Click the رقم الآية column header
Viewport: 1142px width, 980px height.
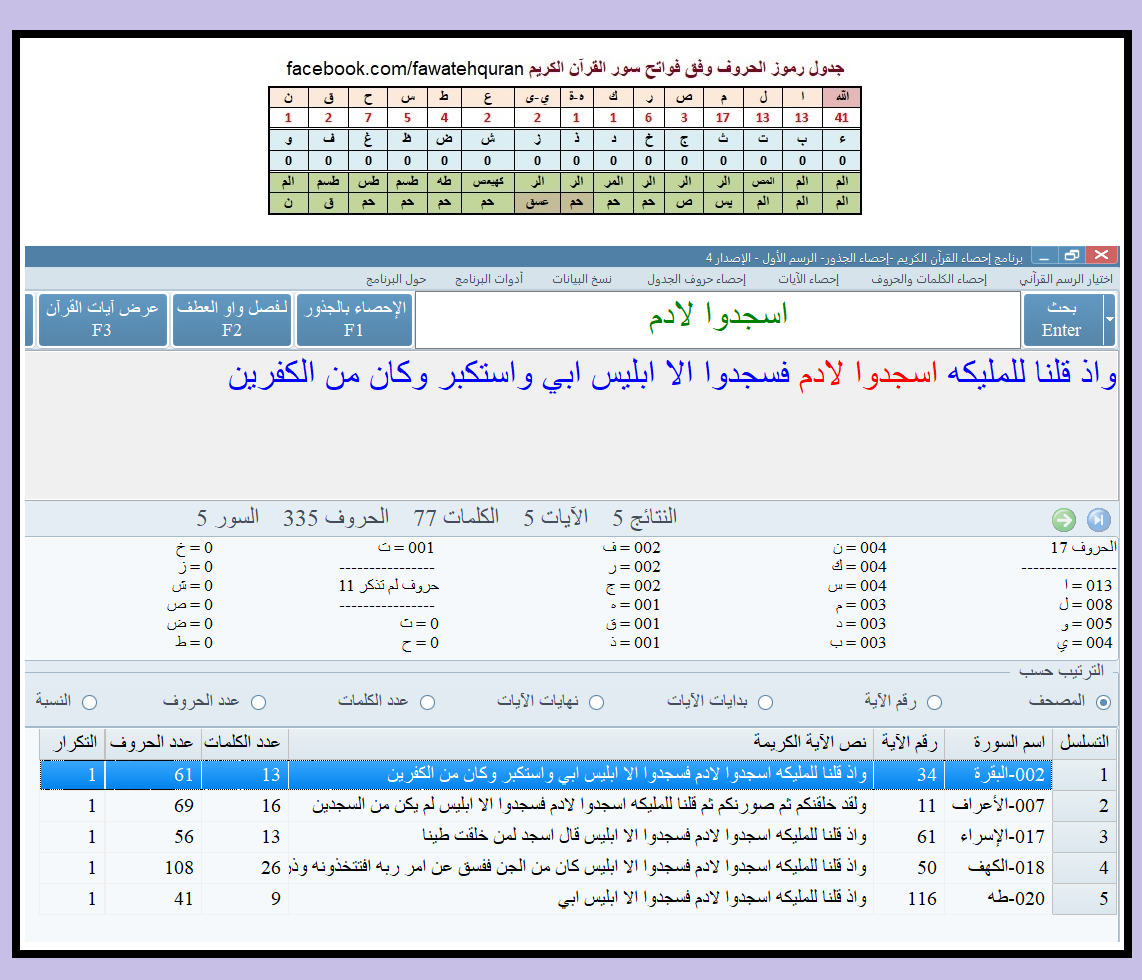tap(909, 743)
